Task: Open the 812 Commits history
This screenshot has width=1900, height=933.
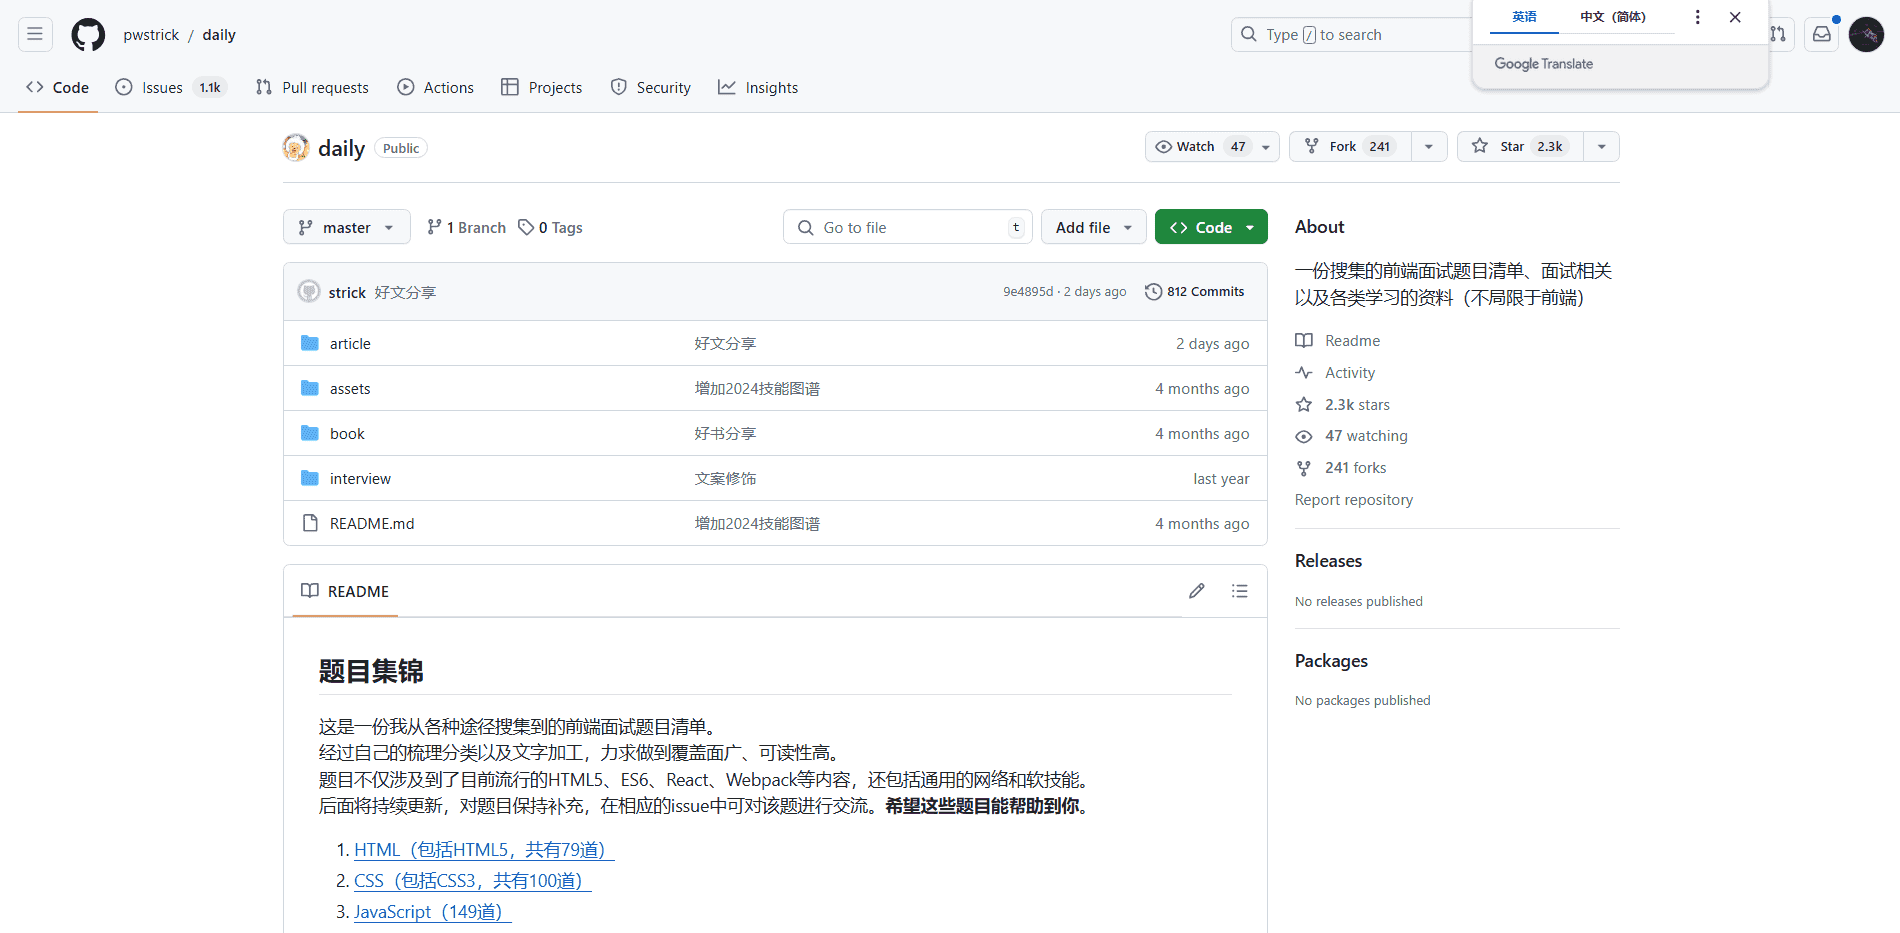Action: tap(1195, 292)
